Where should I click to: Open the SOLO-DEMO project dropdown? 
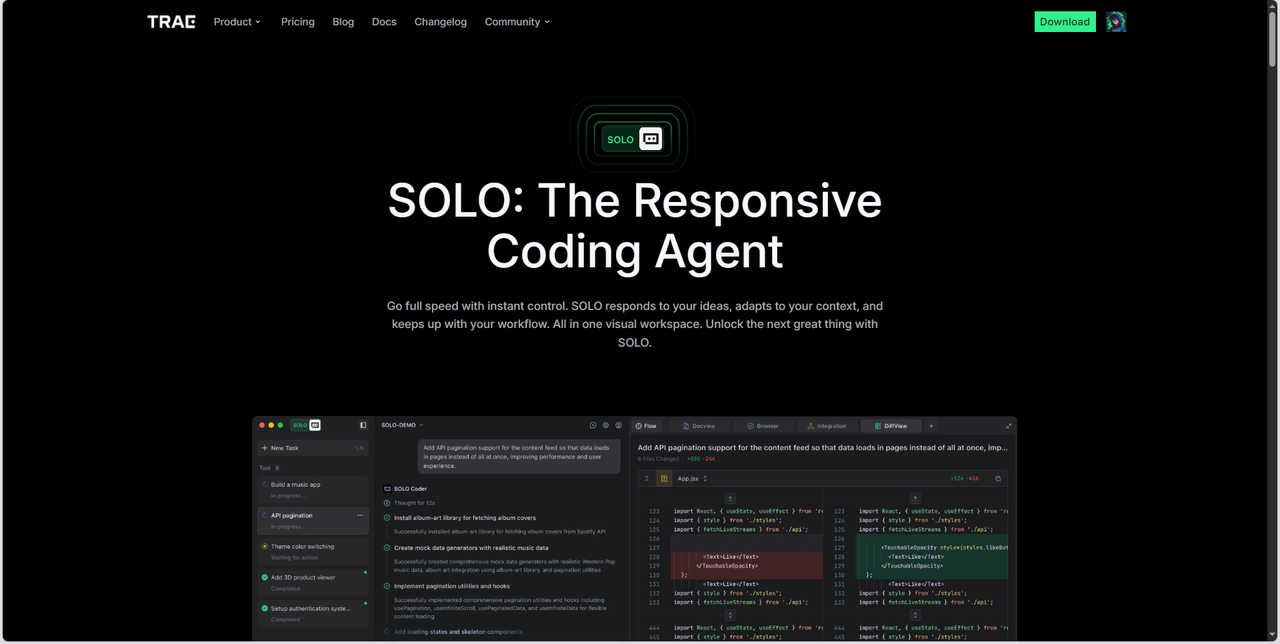[402, 425]
